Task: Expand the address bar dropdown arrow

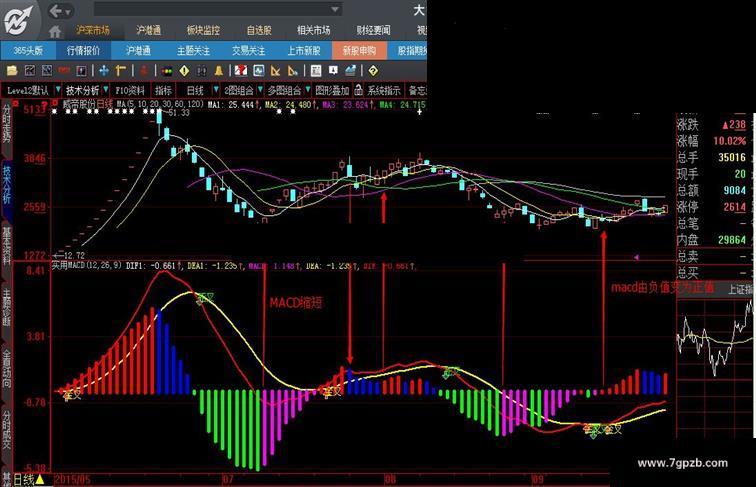Action: [x=335, y=9]
